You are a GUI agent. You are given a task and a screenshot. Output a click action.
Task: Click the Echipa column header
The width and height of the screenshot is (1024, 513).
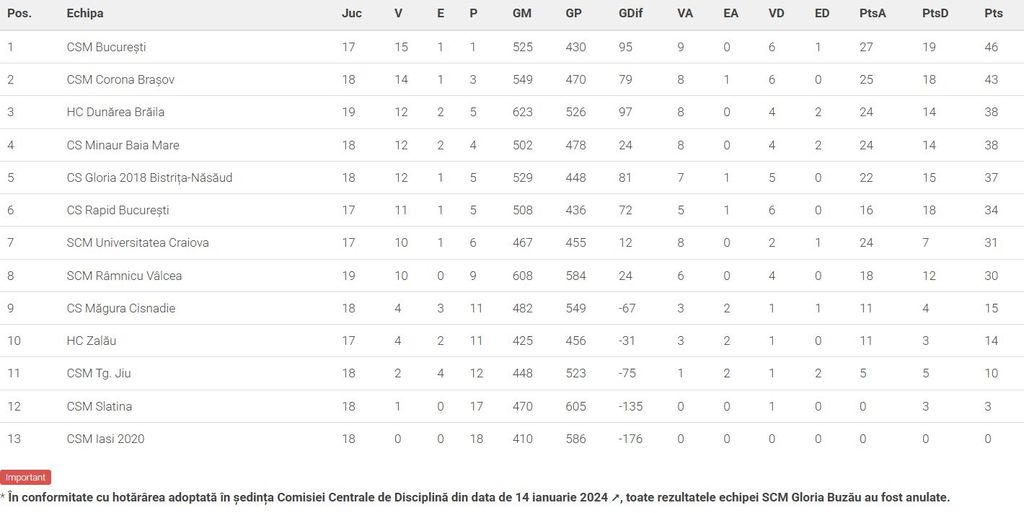pyautogui.click(x=85, y=14)
